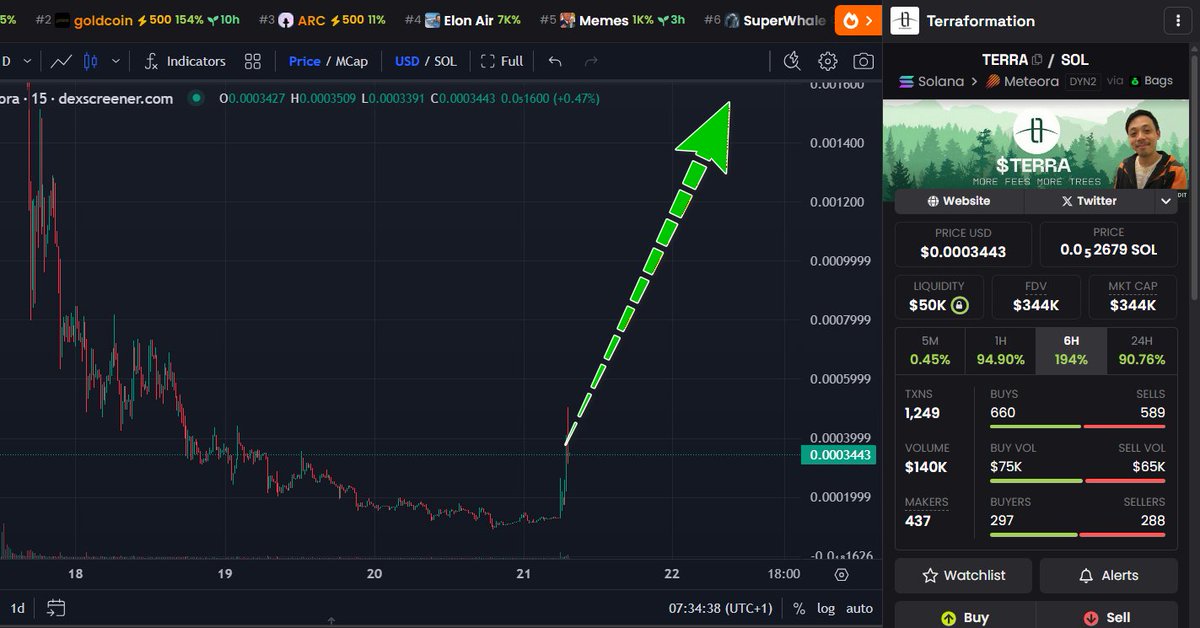Select the line chart style icon
Viewport: 1200px width, 628px height.
point(61,61)
